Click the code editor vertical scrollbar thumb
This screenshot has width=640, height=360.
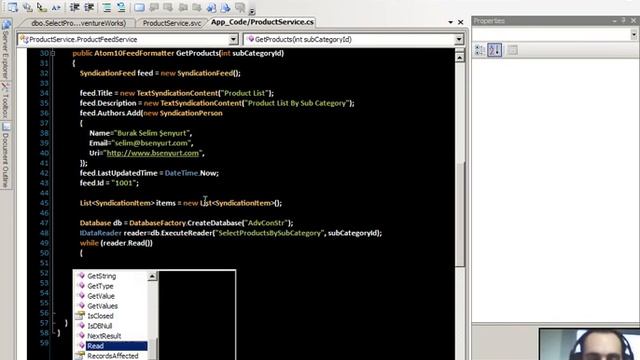click(x=460, y=214)
